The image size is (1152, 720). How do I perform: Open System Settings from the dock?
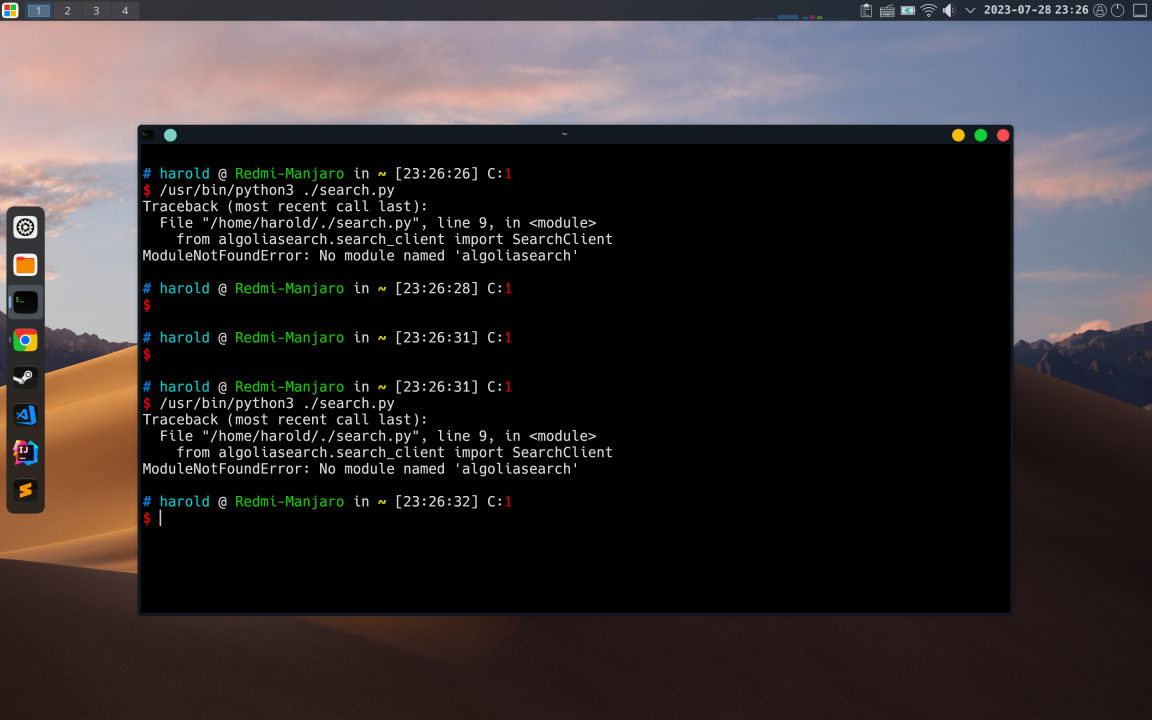click(x=25, y=228)
